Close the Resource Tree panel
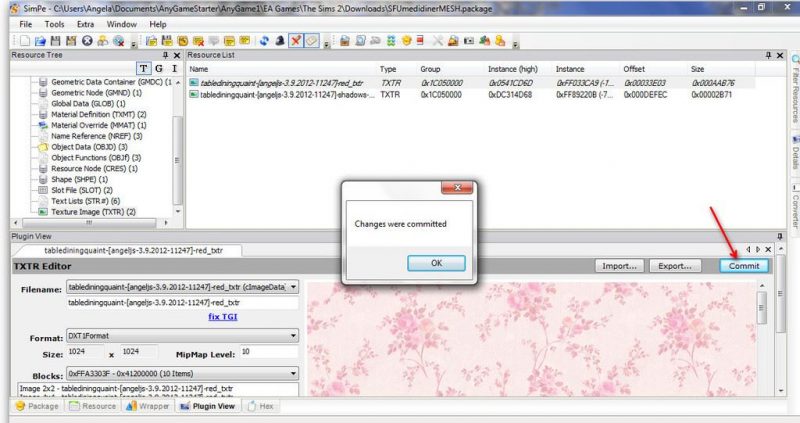Screen dimensions: 800x423 (x=177, y=55)
